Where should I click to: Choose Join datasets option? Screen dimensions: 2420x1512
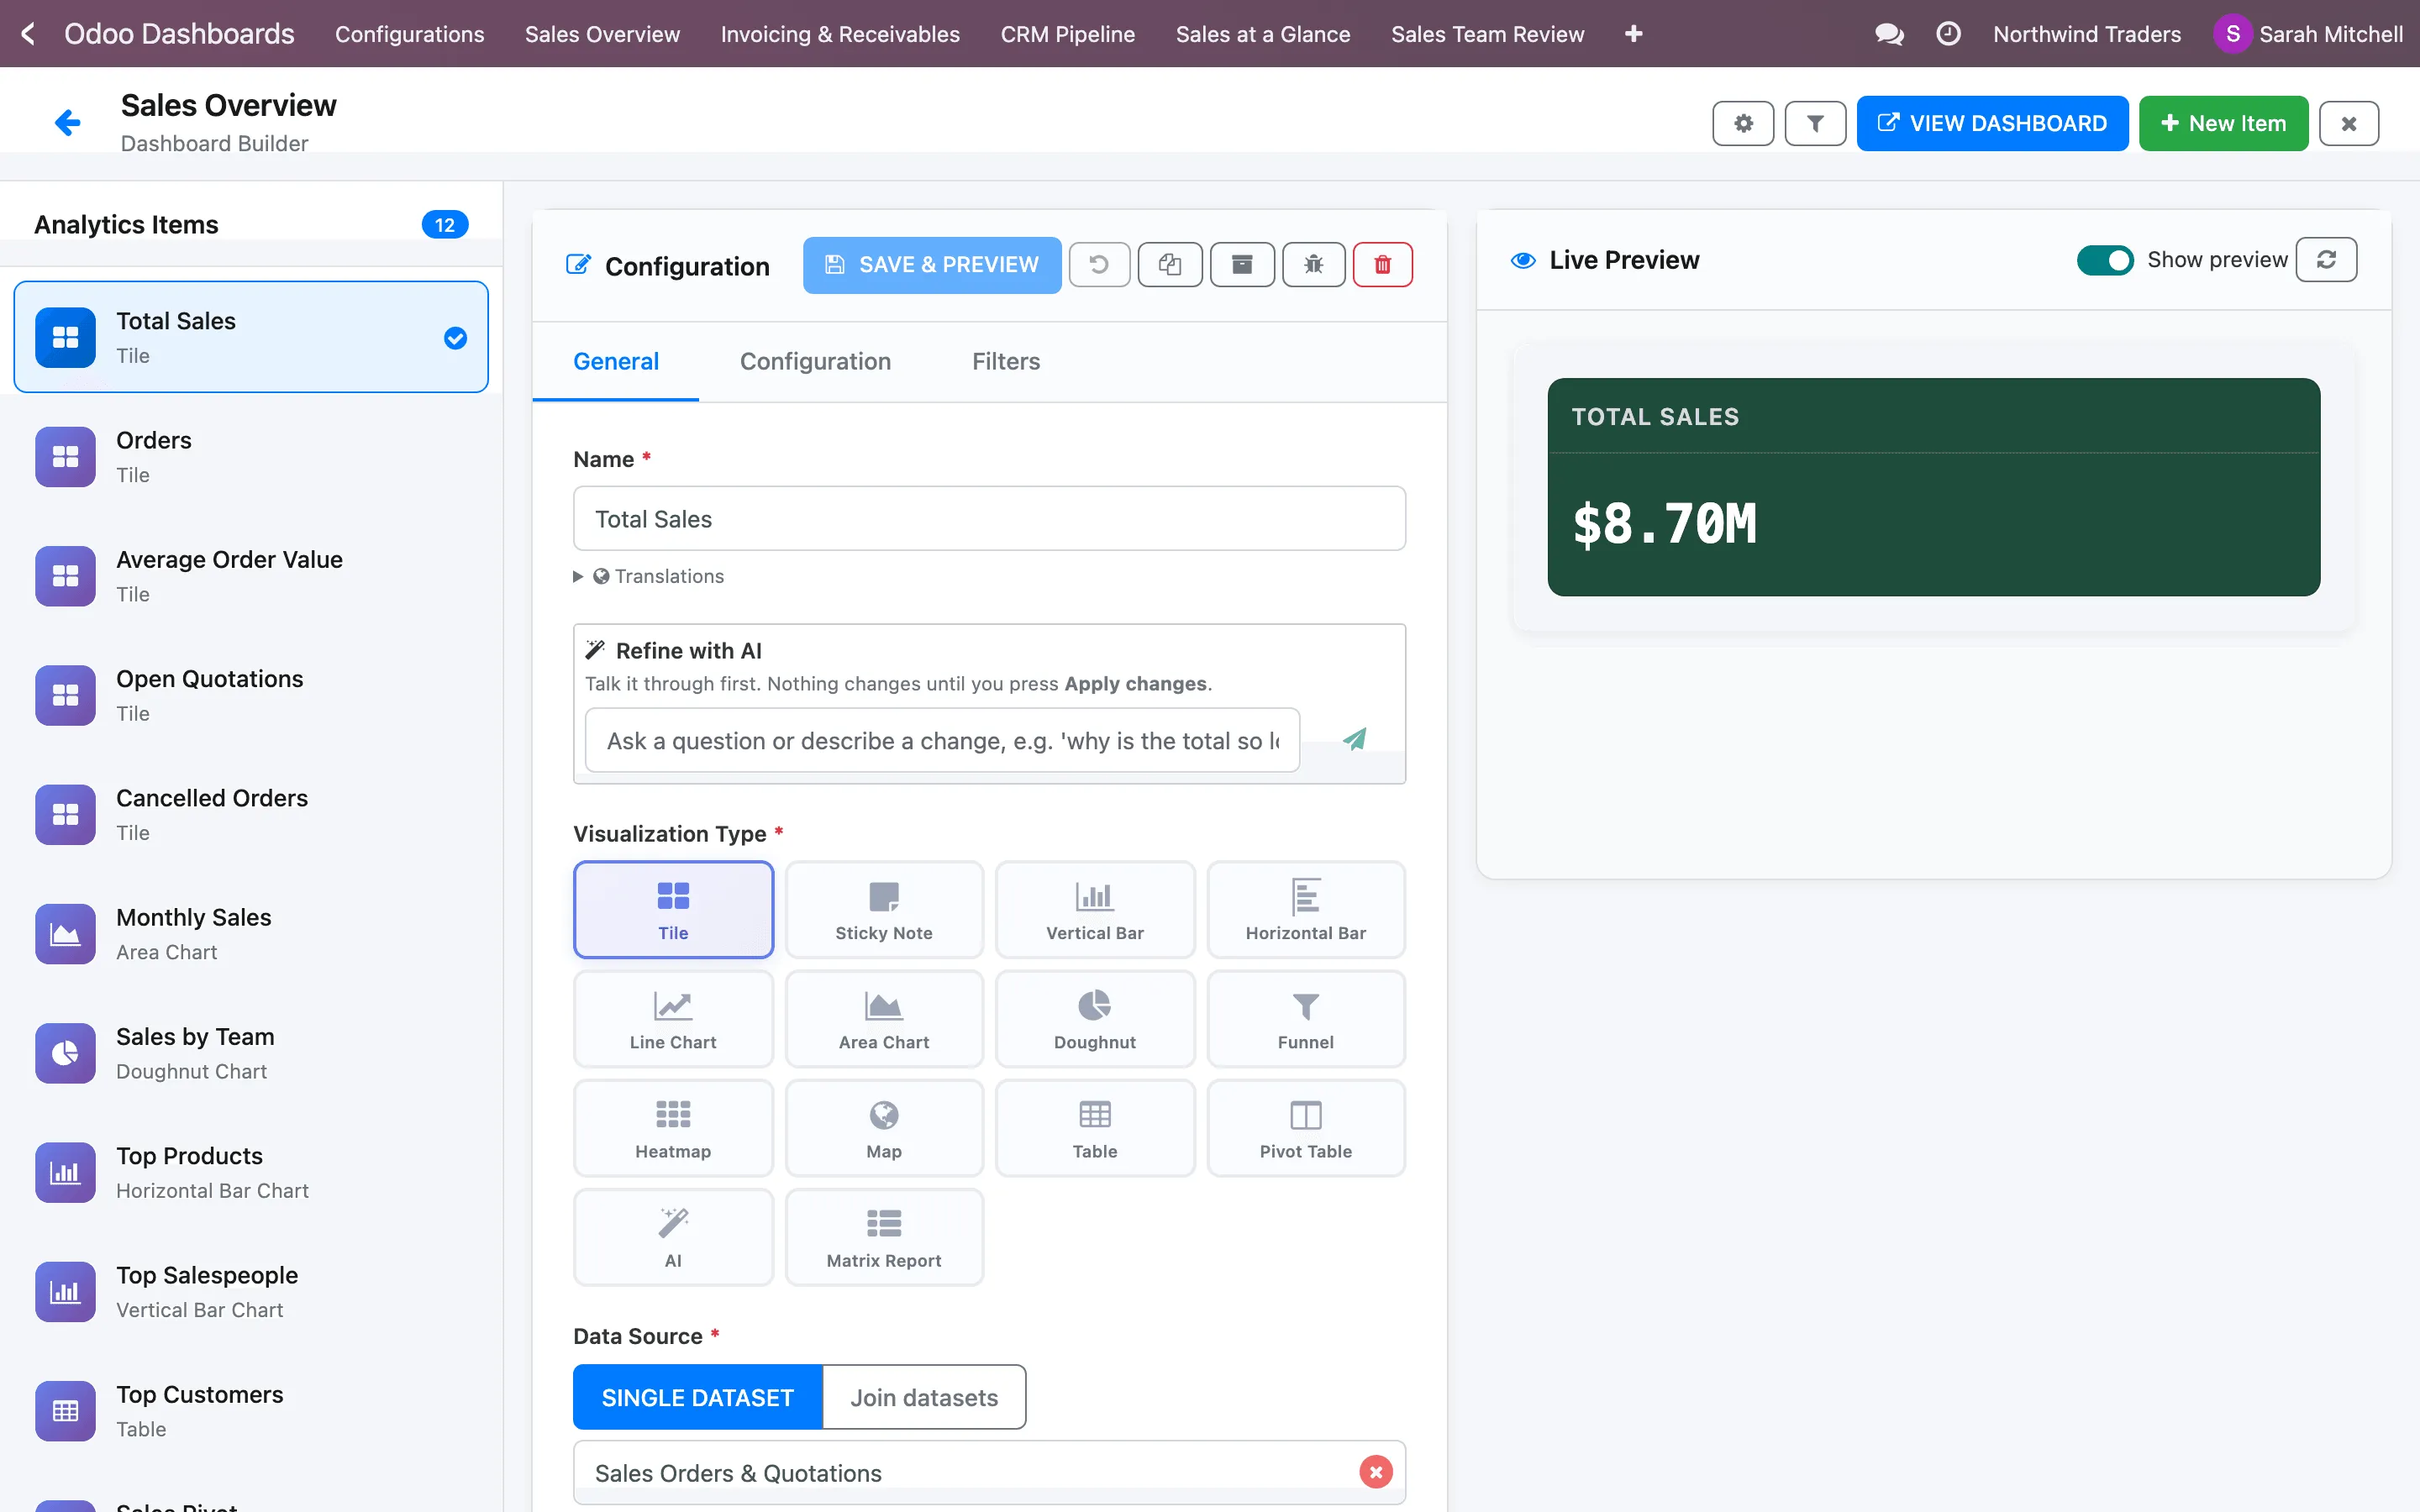[924, 1397]
